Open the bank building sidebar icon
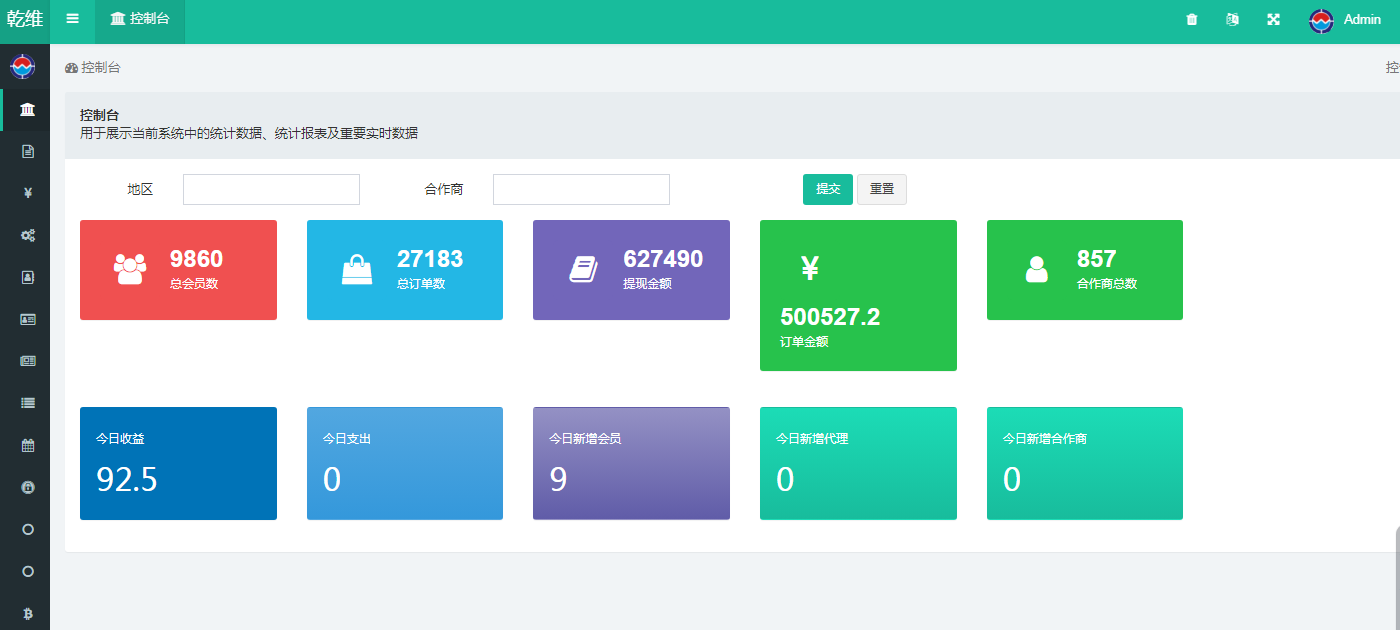This screenshot has width=1400, height=630. (28, 110)
